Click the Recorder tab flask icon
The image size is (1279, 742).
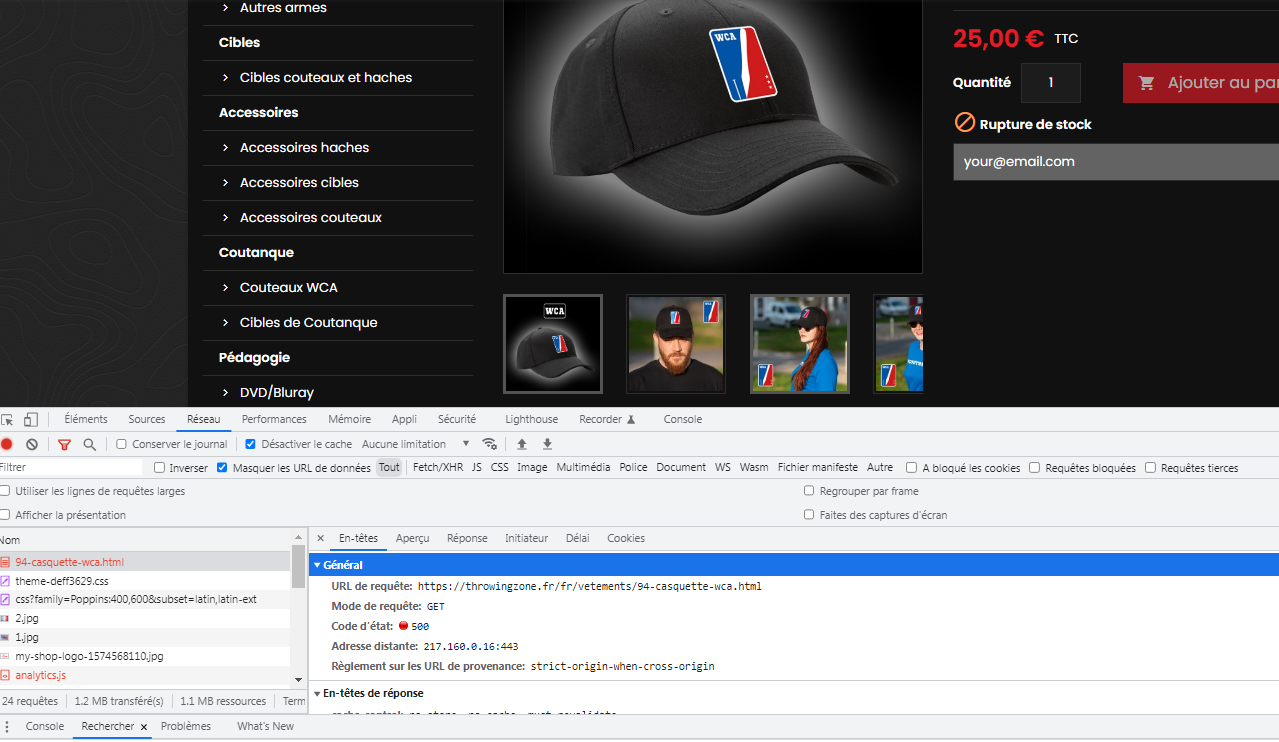(631, 420)
